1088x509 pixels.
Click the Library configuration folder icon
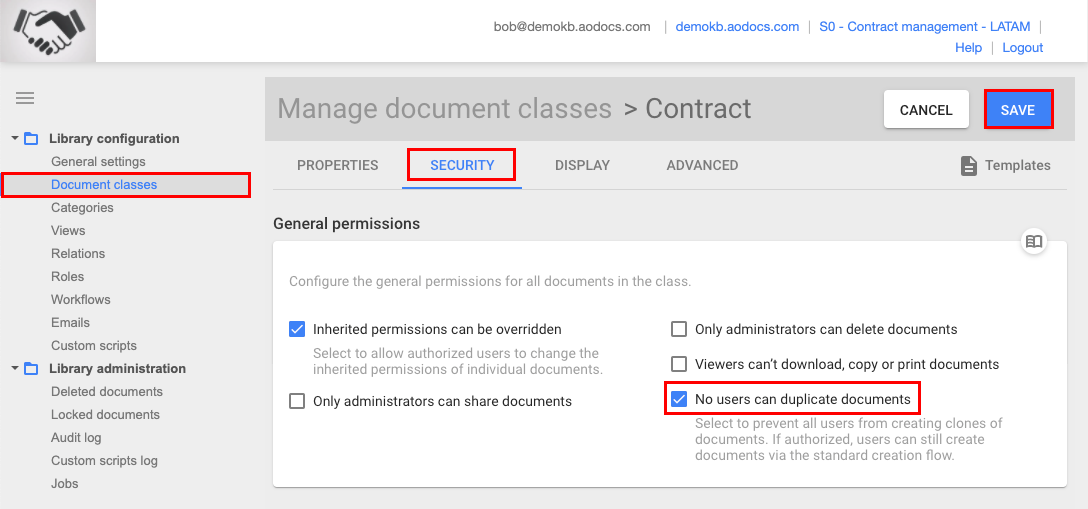(x=31, y=139)
